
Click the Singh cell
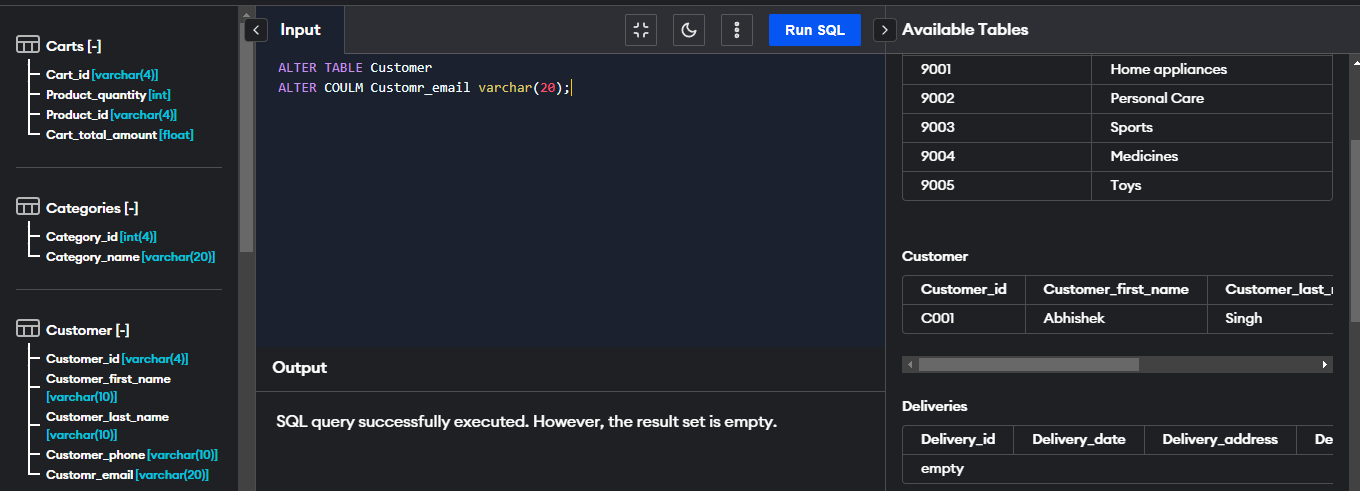(1270, 318)
